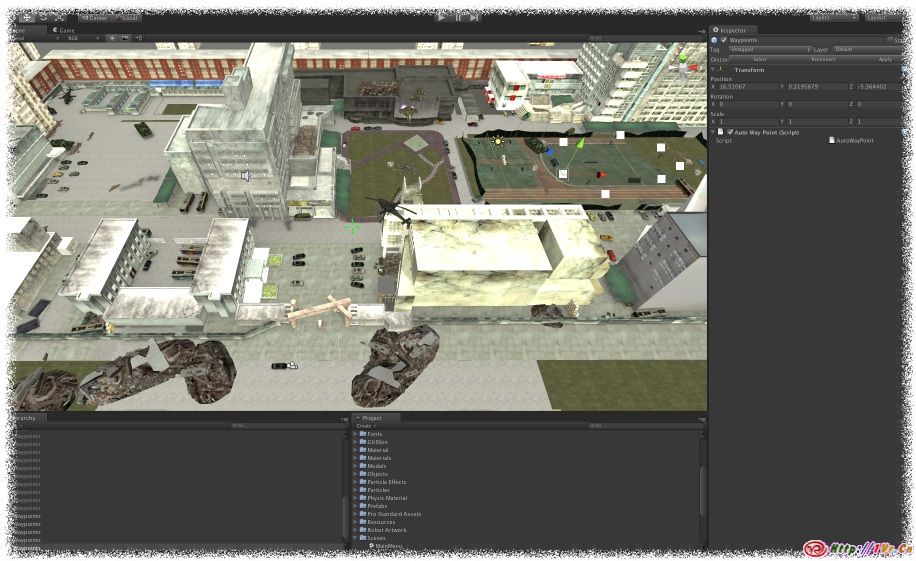Screen dimensions: 916x561
Task: Click the Step frame button
Action: click(x=474, y=17)
